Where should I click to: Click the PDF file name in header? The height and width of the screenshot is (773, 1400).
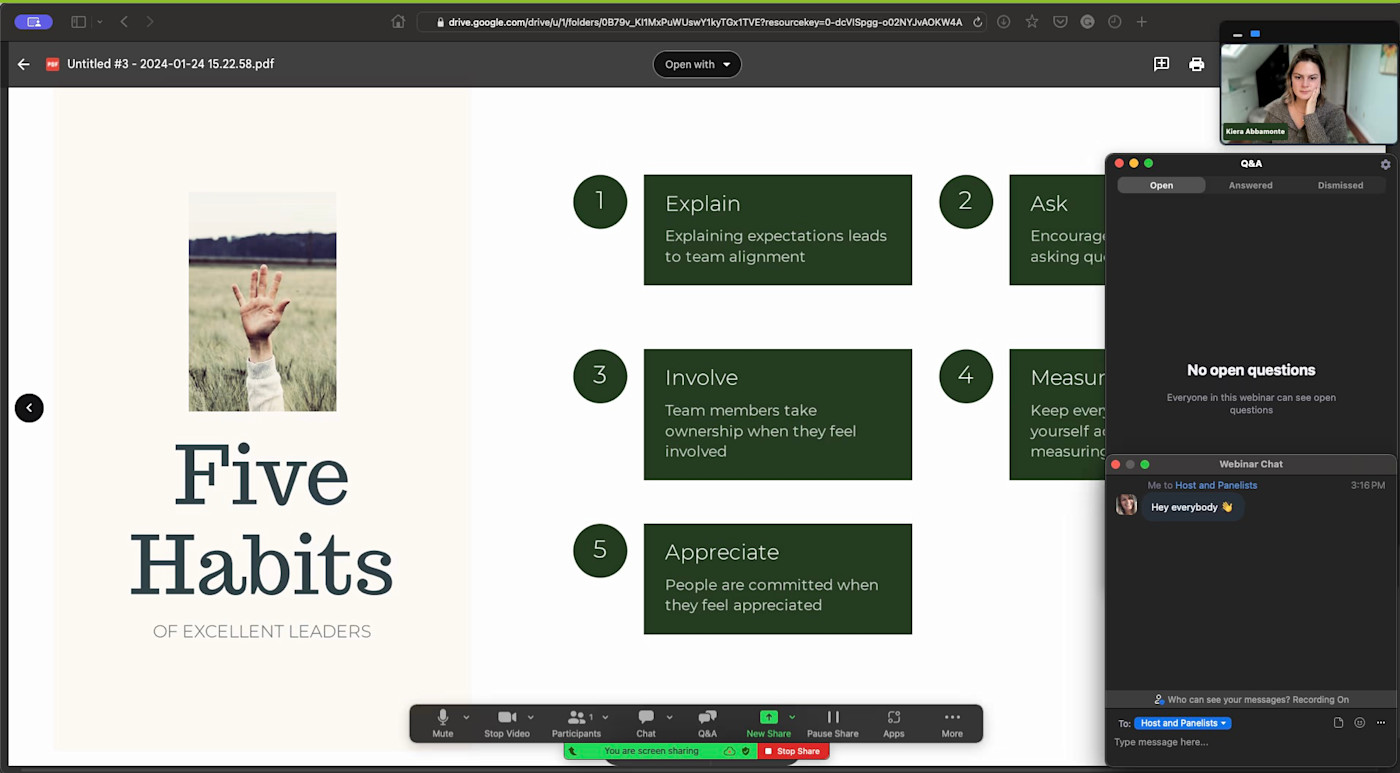tap(171, 64)
